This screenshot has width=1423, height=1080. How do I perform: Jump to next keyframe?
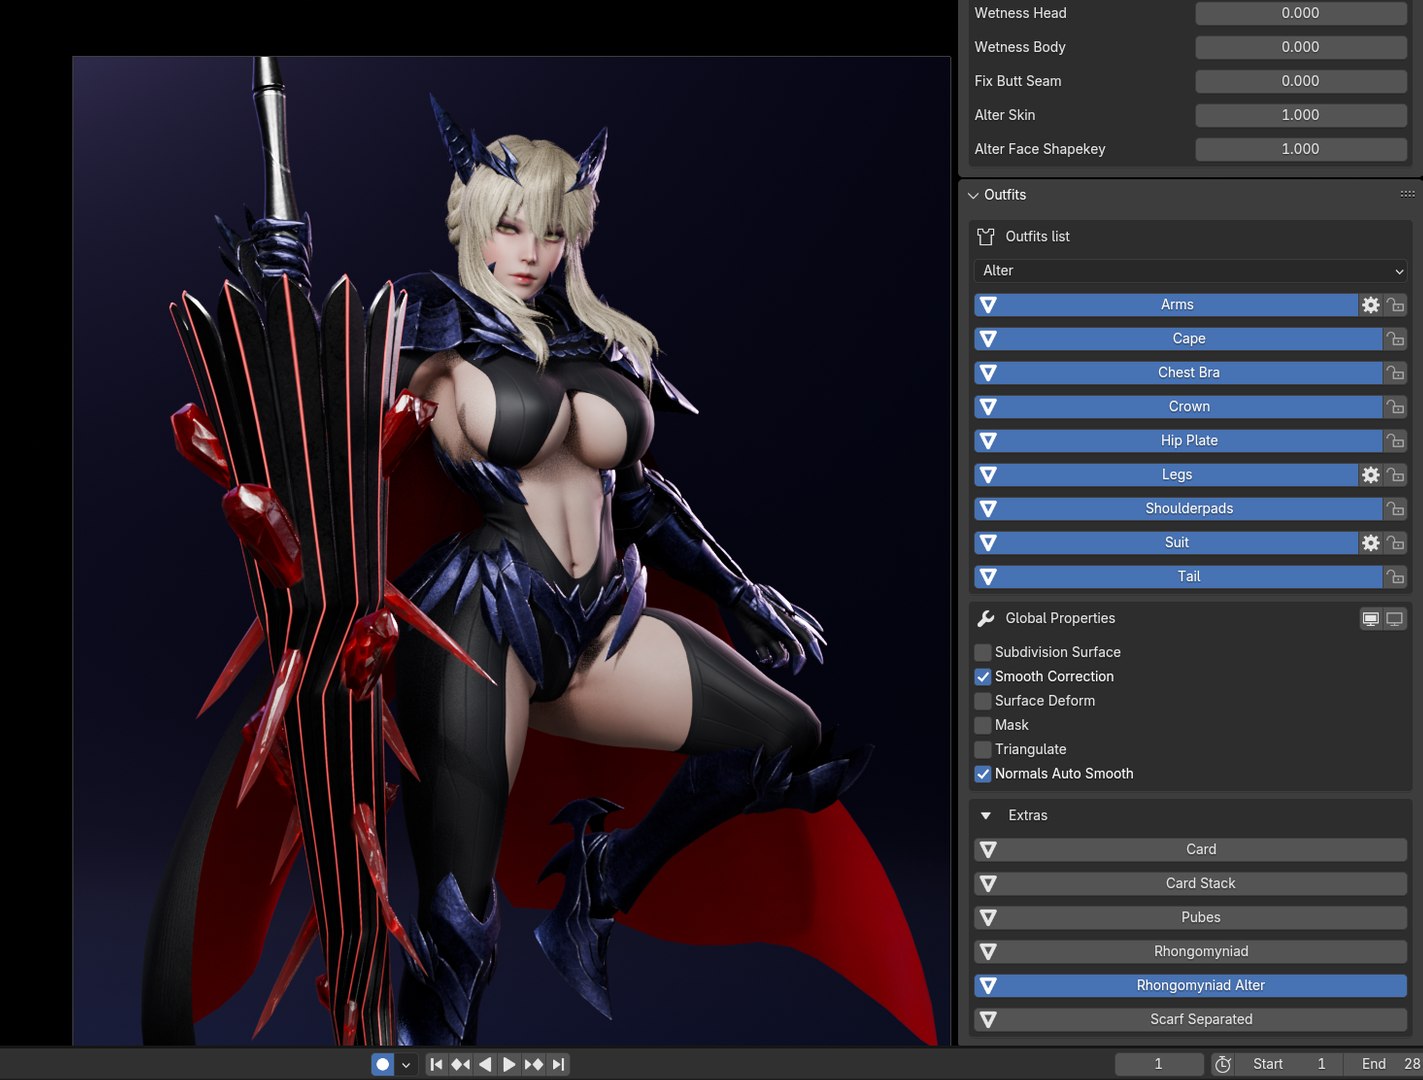534,1064
